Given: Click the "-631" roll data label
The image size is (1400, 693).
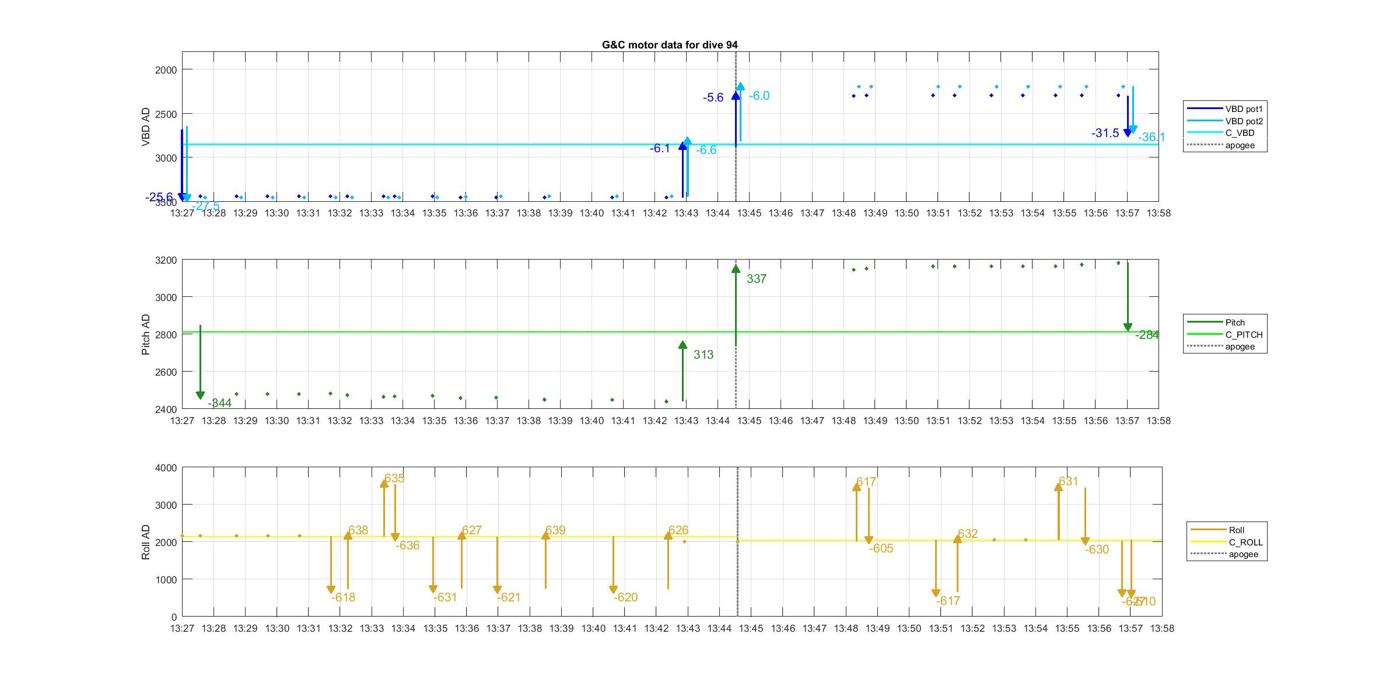Looking at the screenshot, I should 445,598.
